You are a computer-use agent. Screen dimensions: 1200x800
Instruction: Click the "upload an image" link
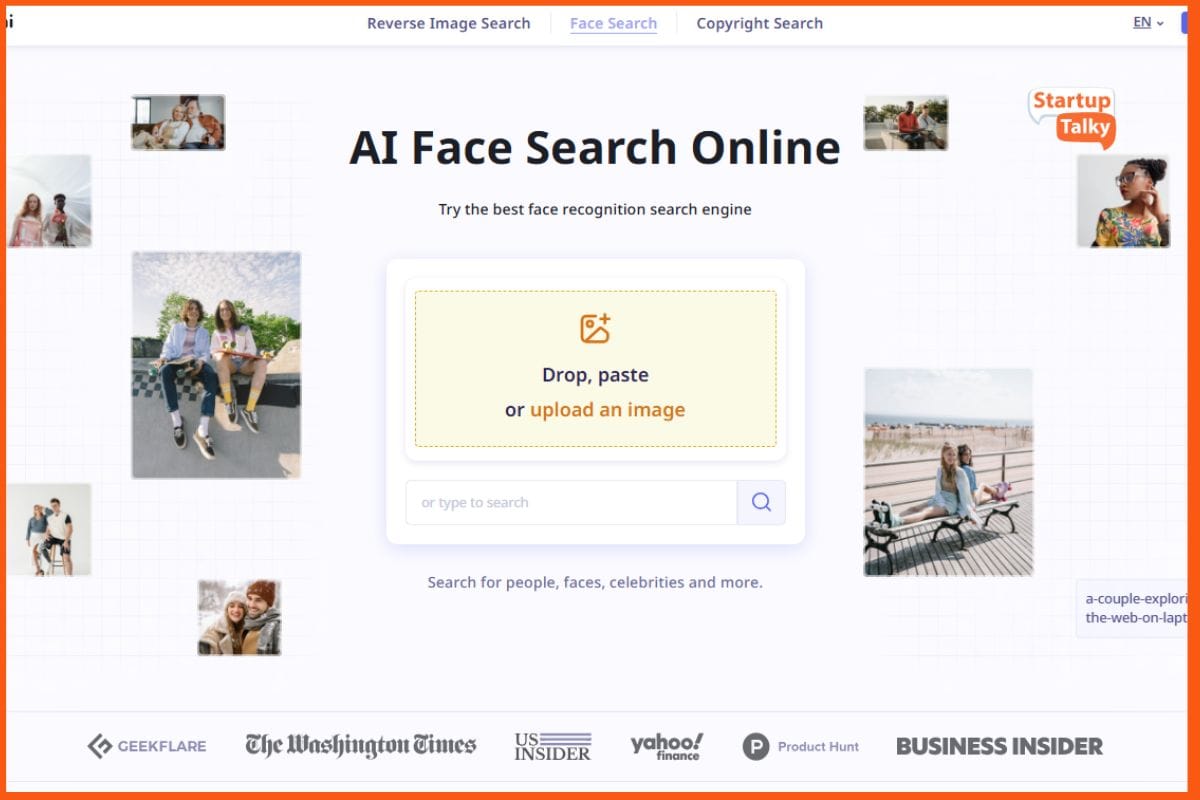(x=607, y=410)
